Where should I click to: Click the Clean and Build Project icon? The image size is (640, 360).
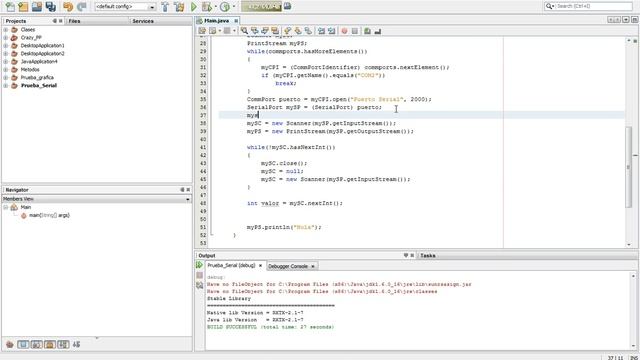(x=179, y=7)
